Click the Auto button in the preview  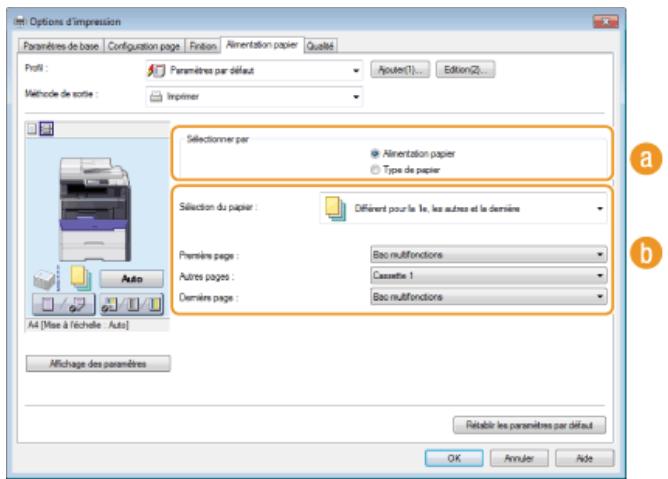(x=132, y=279)
